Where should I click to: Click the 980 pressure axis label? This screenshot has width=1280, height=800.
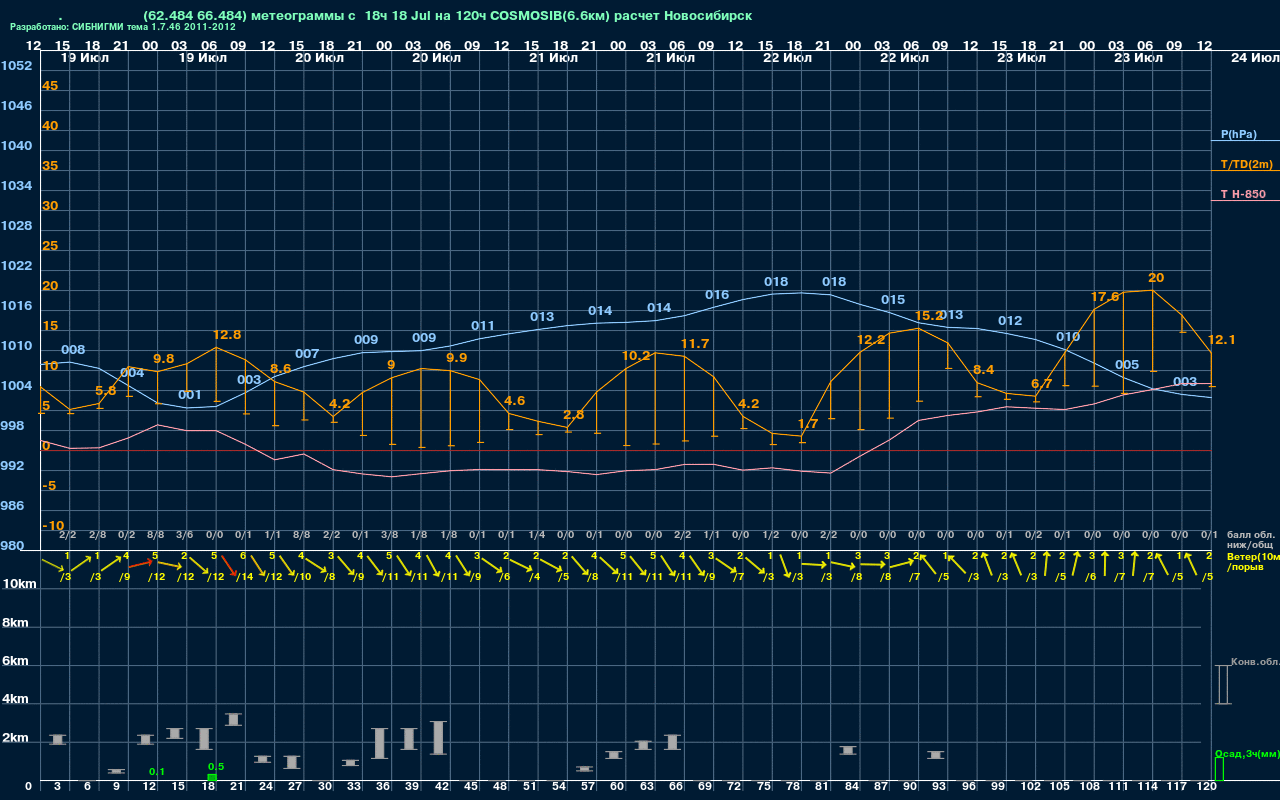[12, 546]
